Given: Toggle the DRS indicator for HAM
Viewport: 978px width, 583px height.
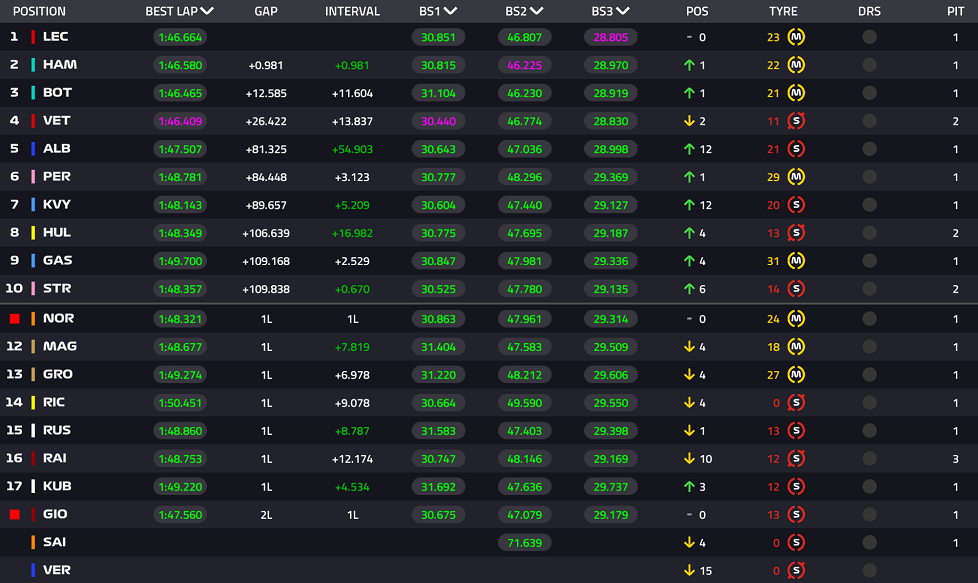Looking at the screenshot, I should point(869,65).
